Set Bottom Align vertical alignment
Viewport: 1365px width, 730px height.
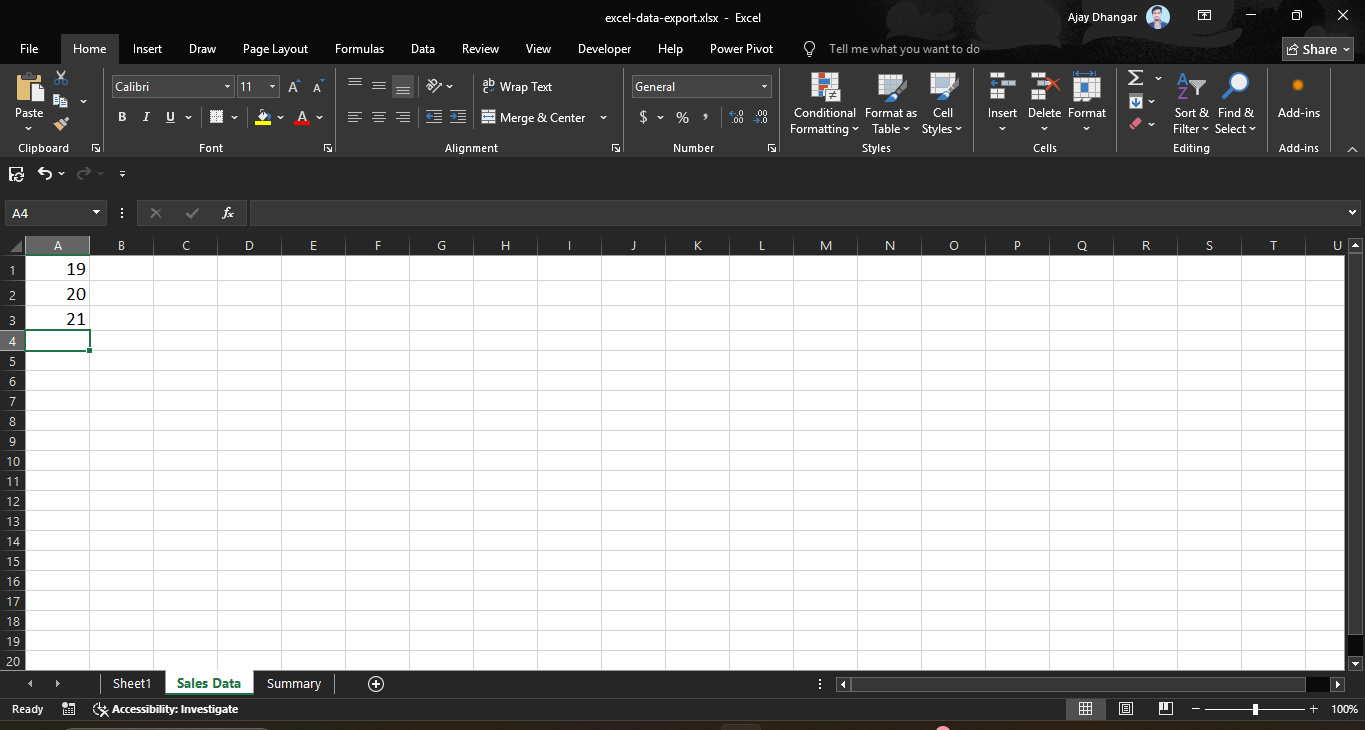tap(403, 86)
